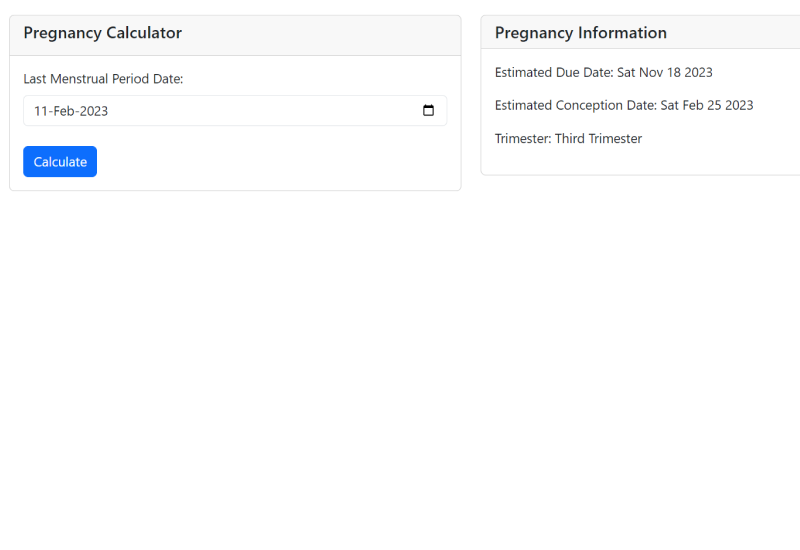
Task: Click the "Estimated Due Date:" label text
Action: 553,73
